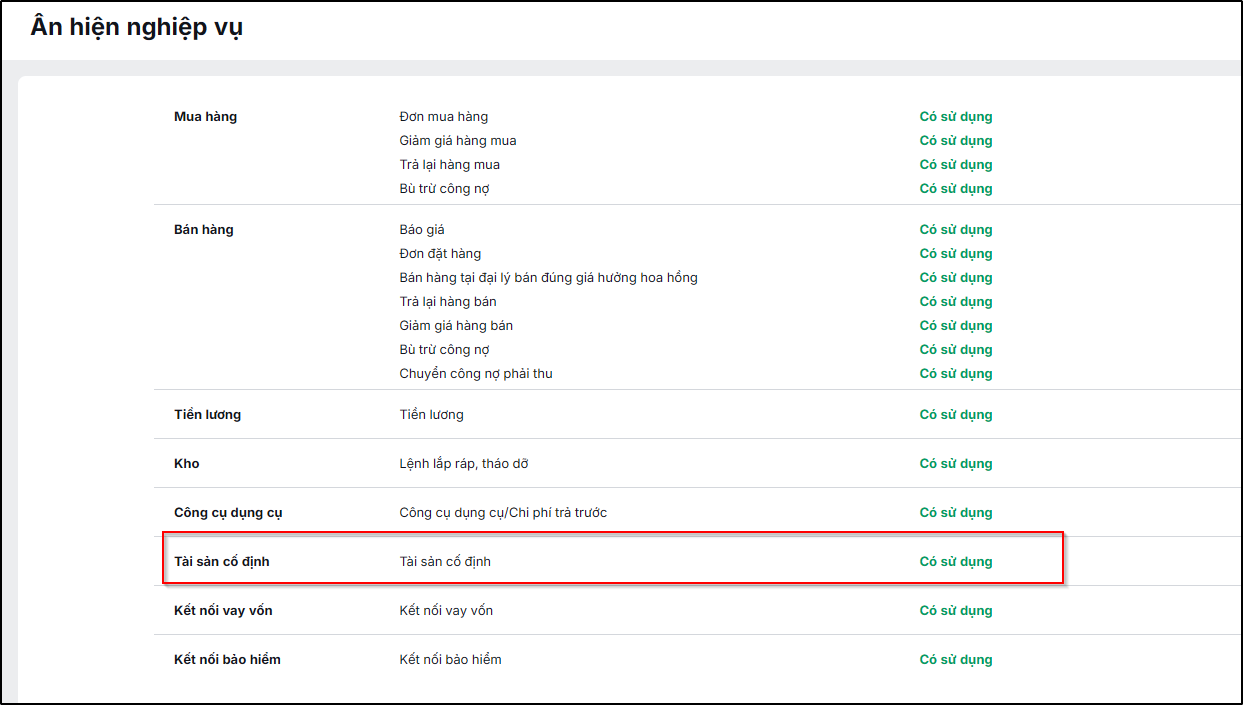
Task: Toggle 'Có sử dụng' for Giảm giá hàng mua
Action: pyautogui.click(x=956, y=141)
